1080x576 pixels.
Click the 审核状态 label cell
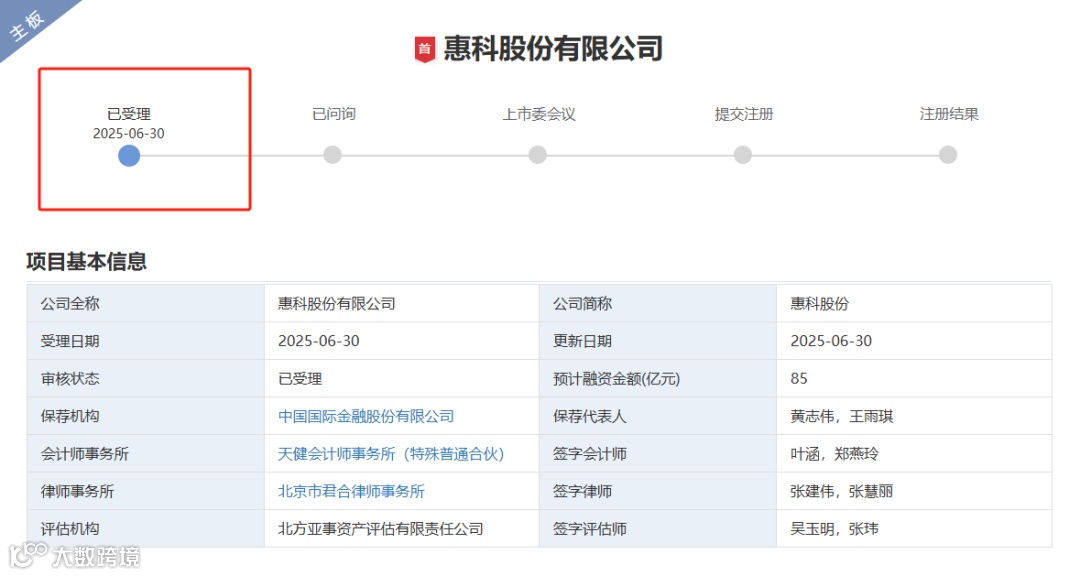(145, 378)
